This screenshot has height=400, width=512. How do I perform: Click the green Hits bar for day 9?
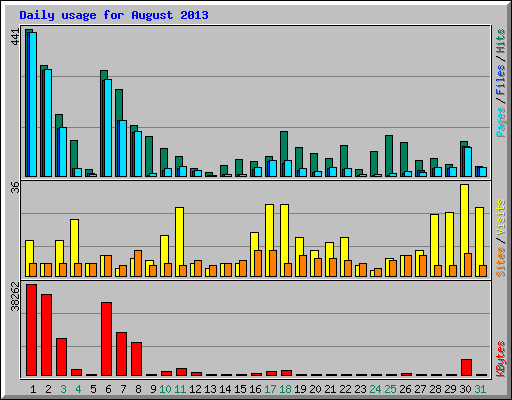click(x=149, y=155)
